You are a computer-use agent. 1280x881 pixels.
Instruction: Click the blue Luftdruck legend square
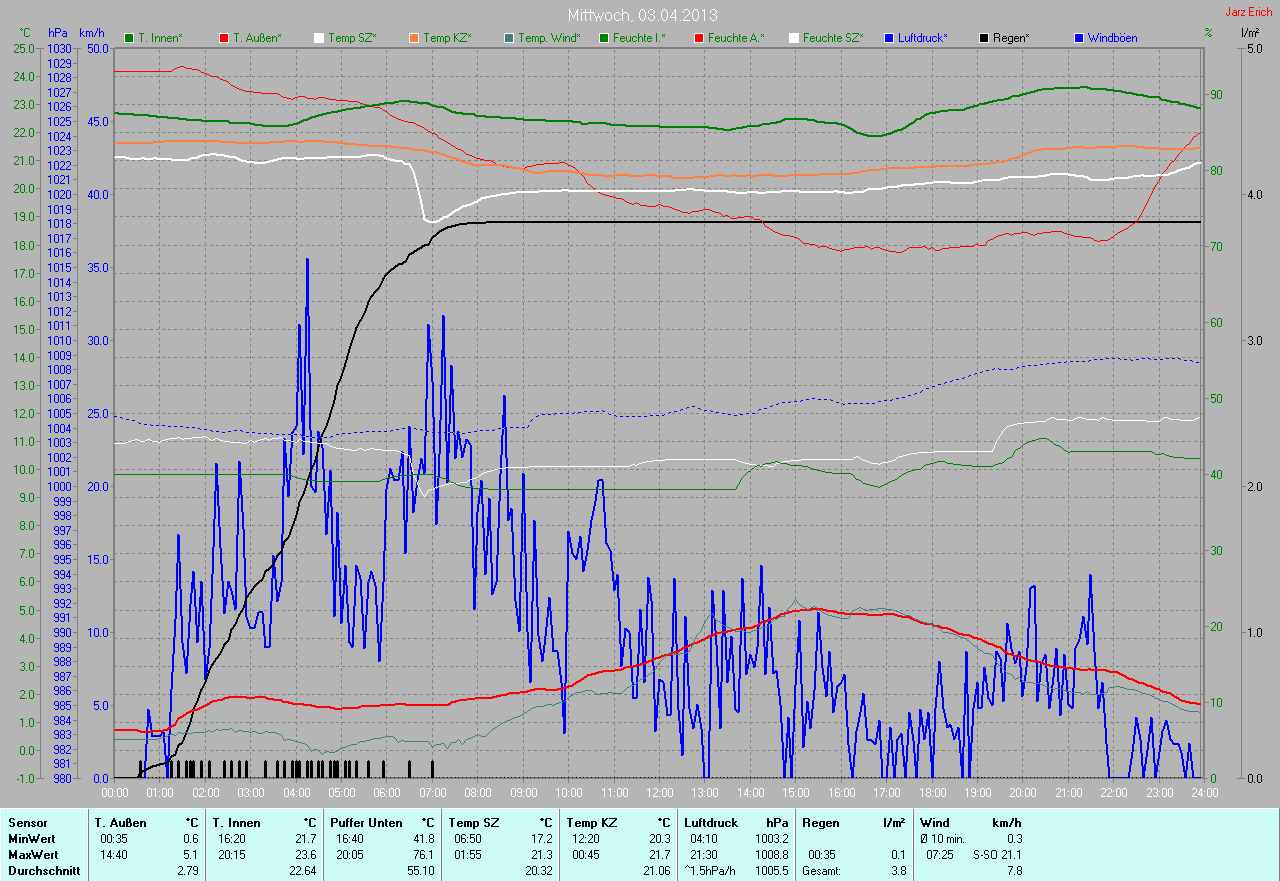click(x=888, y=38)
